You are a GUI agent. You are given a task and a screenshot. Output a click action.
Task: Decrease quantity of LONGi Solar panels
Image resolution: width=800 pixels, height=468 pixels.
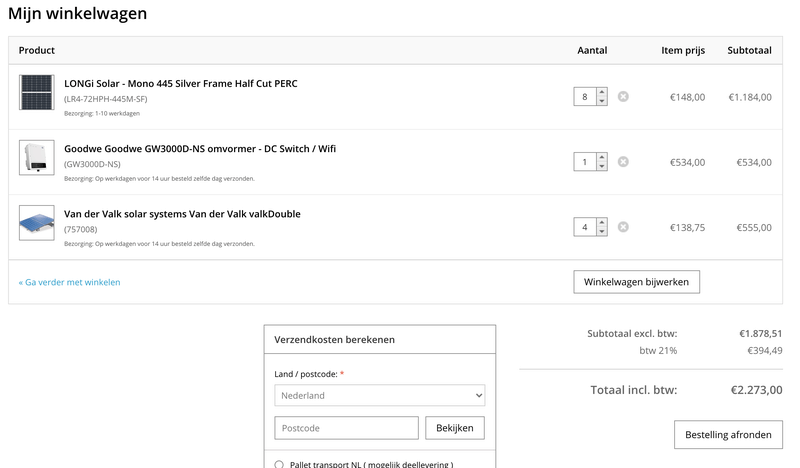coord(602,101)
